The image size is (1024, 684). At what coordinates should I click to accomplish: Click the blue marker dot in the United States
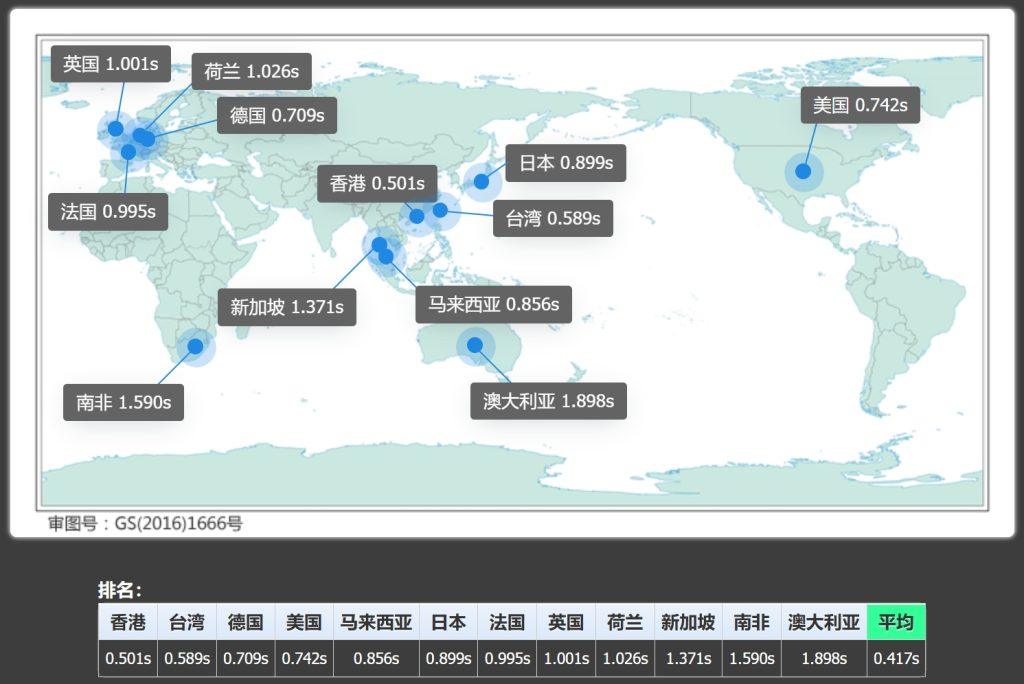click(803, 171)
